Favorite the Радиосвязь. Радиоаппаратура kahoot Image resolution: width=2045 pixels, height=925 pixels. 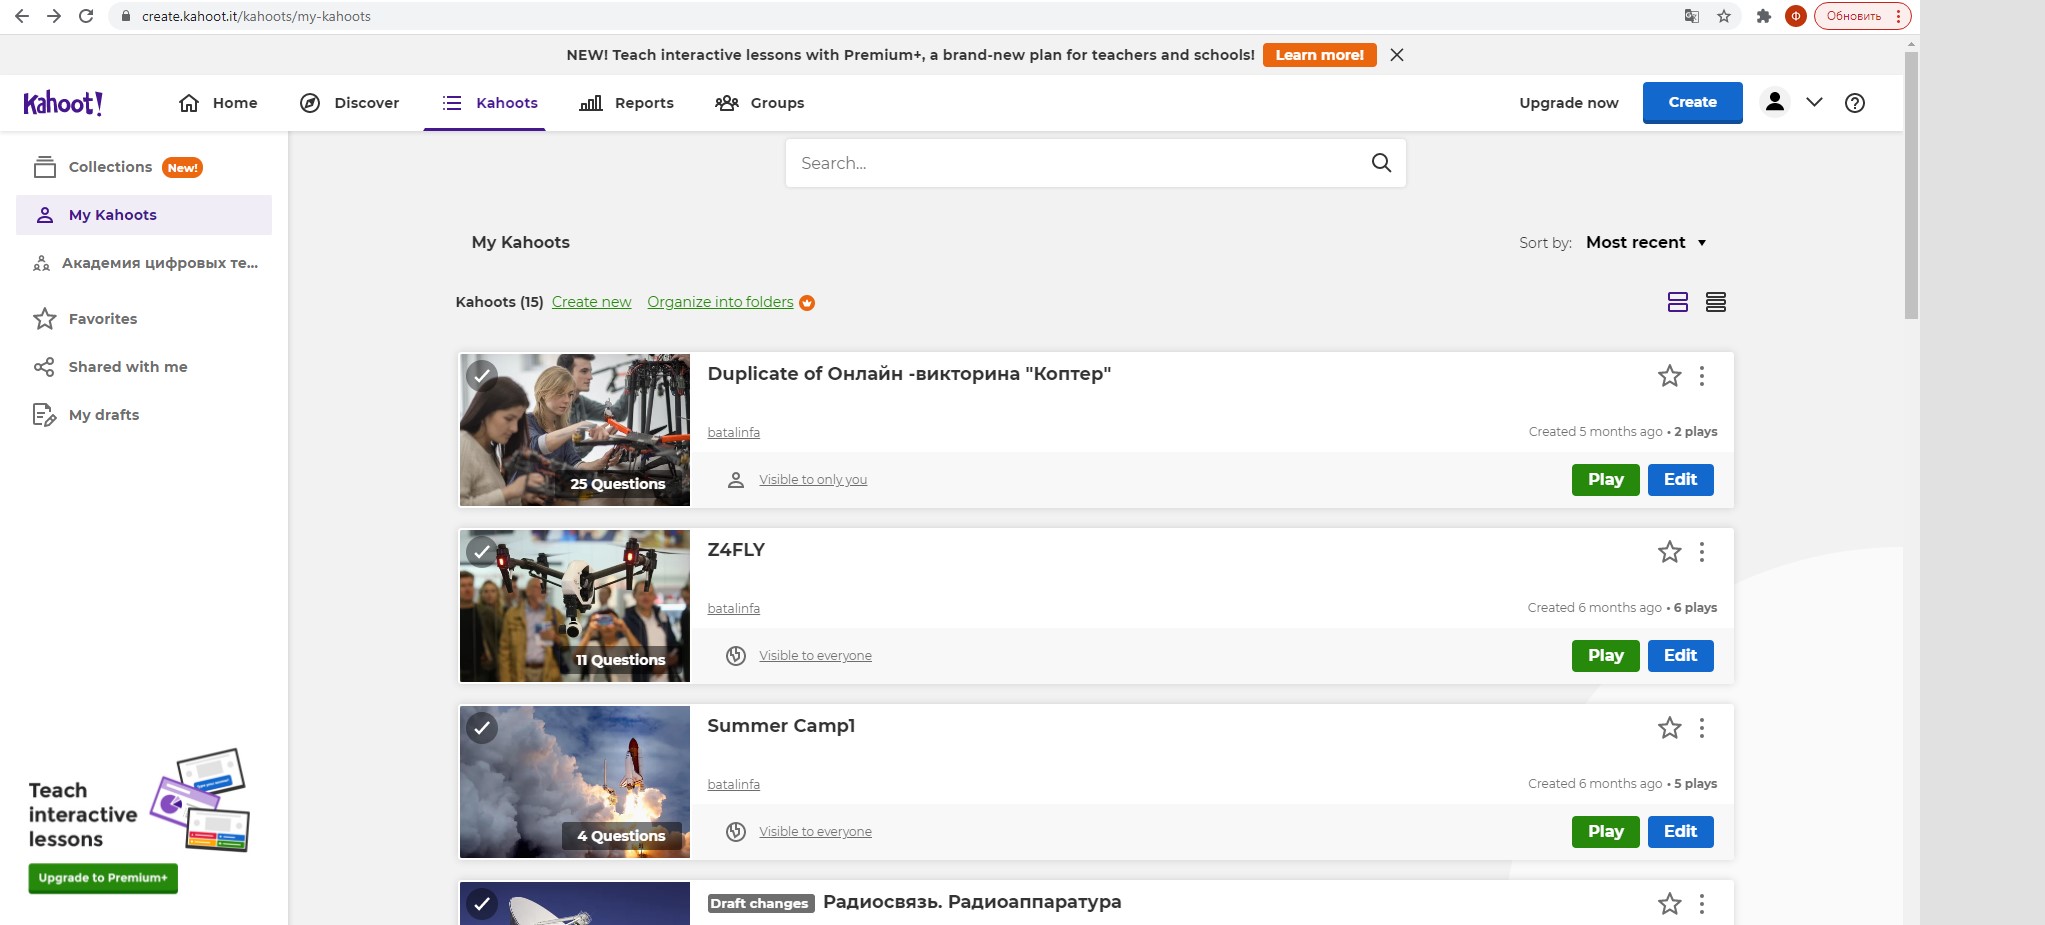[1670, 904]
